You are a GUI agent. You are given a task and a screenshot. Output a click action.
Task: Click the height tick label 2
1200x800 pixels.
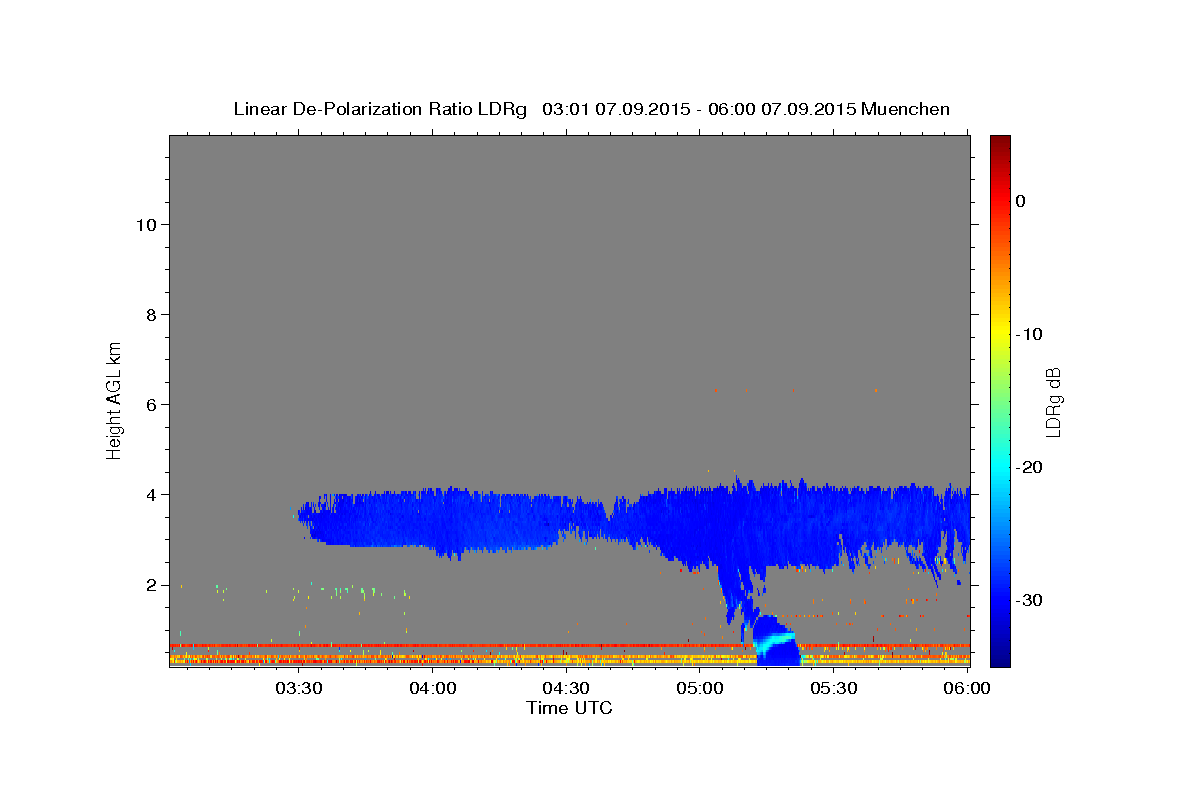pos(150,584)
